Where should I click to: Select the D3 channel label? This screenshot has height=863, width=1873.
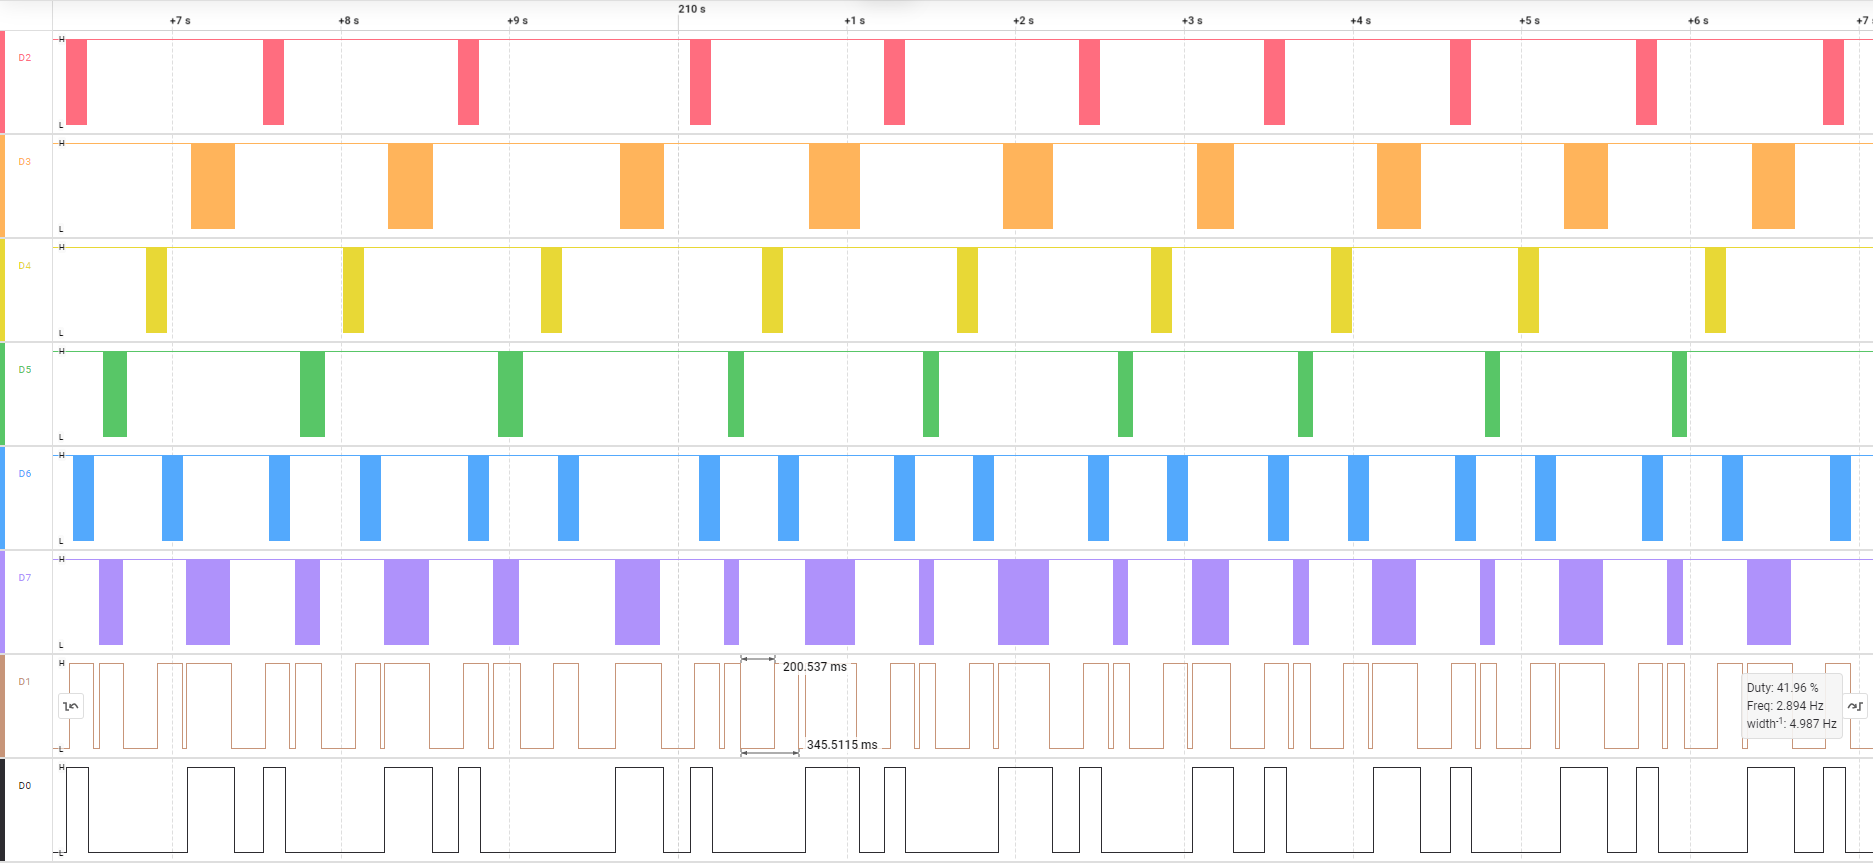(x=25, y=162)
